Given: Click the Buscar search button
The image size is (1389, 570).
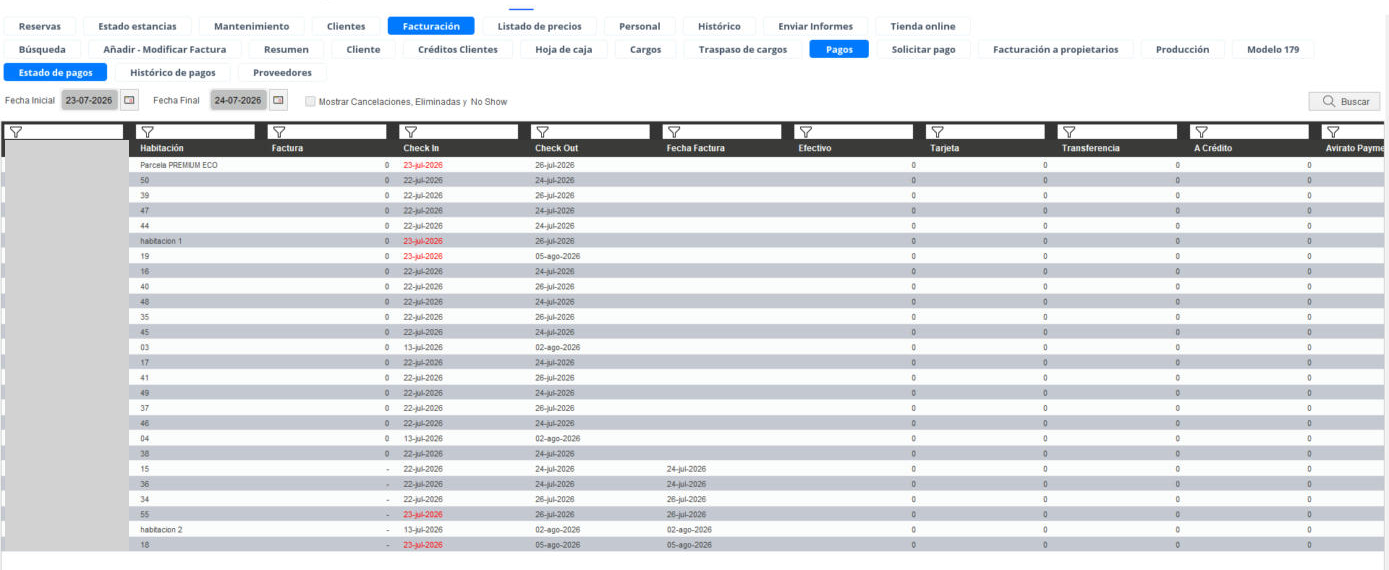Looking at the screenshot, I should (x=1345, y=101).
